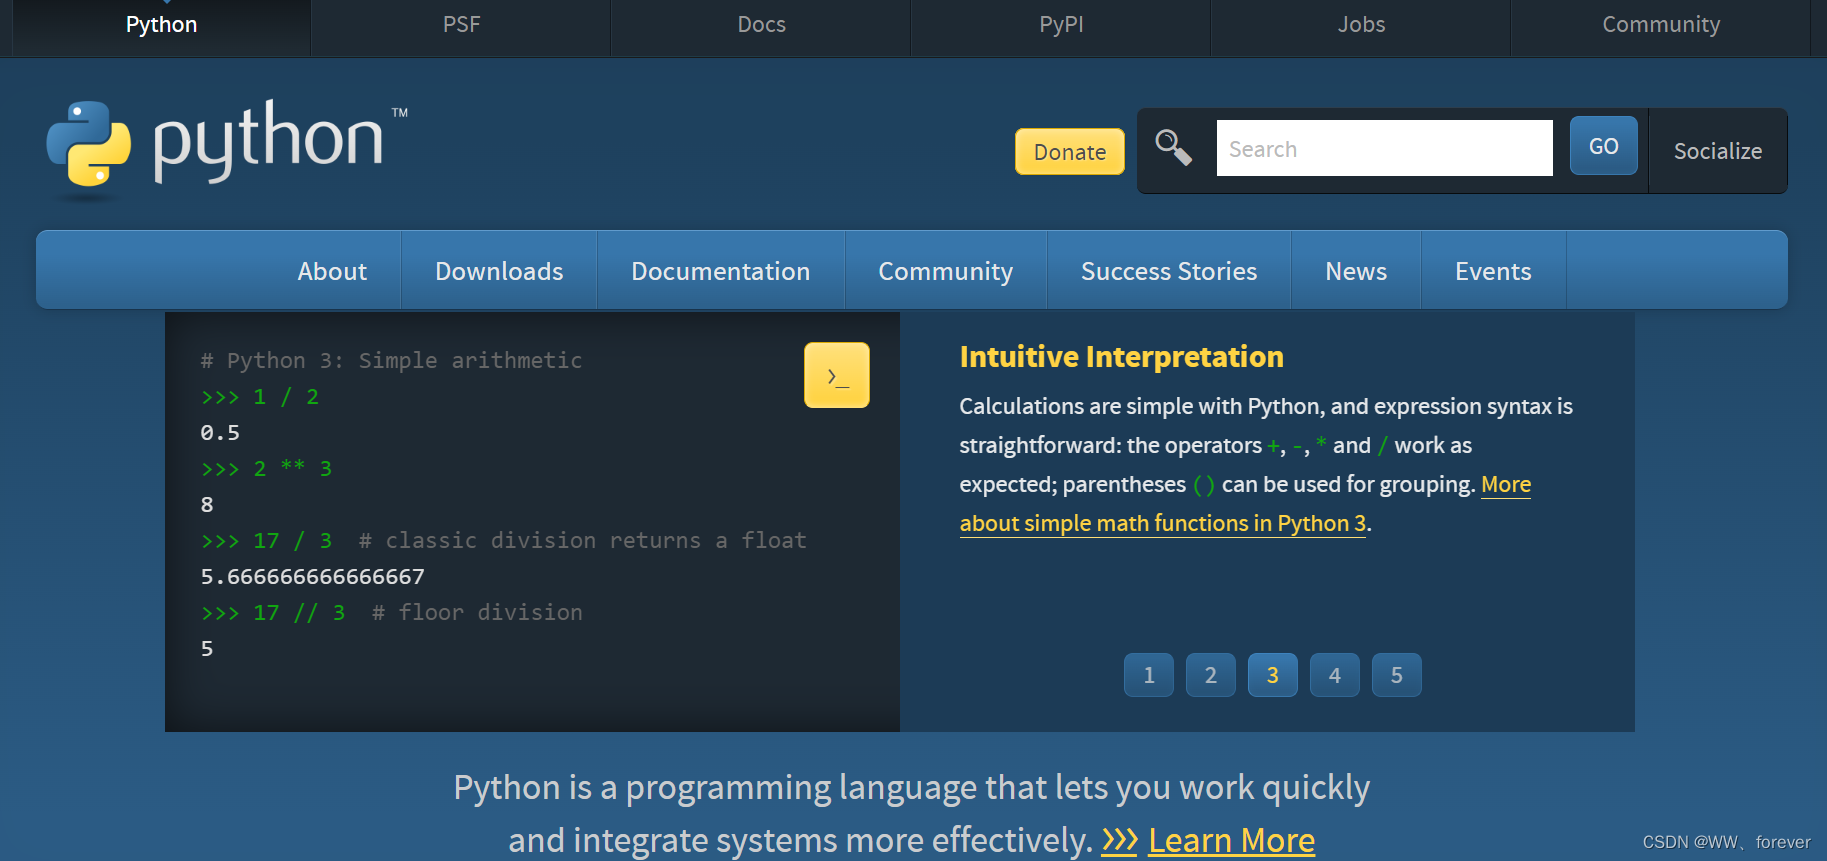Viewport: 1827px width, 861px height.
Task: Click the output 5.666666666666667
Action: [x=312, y=577]
